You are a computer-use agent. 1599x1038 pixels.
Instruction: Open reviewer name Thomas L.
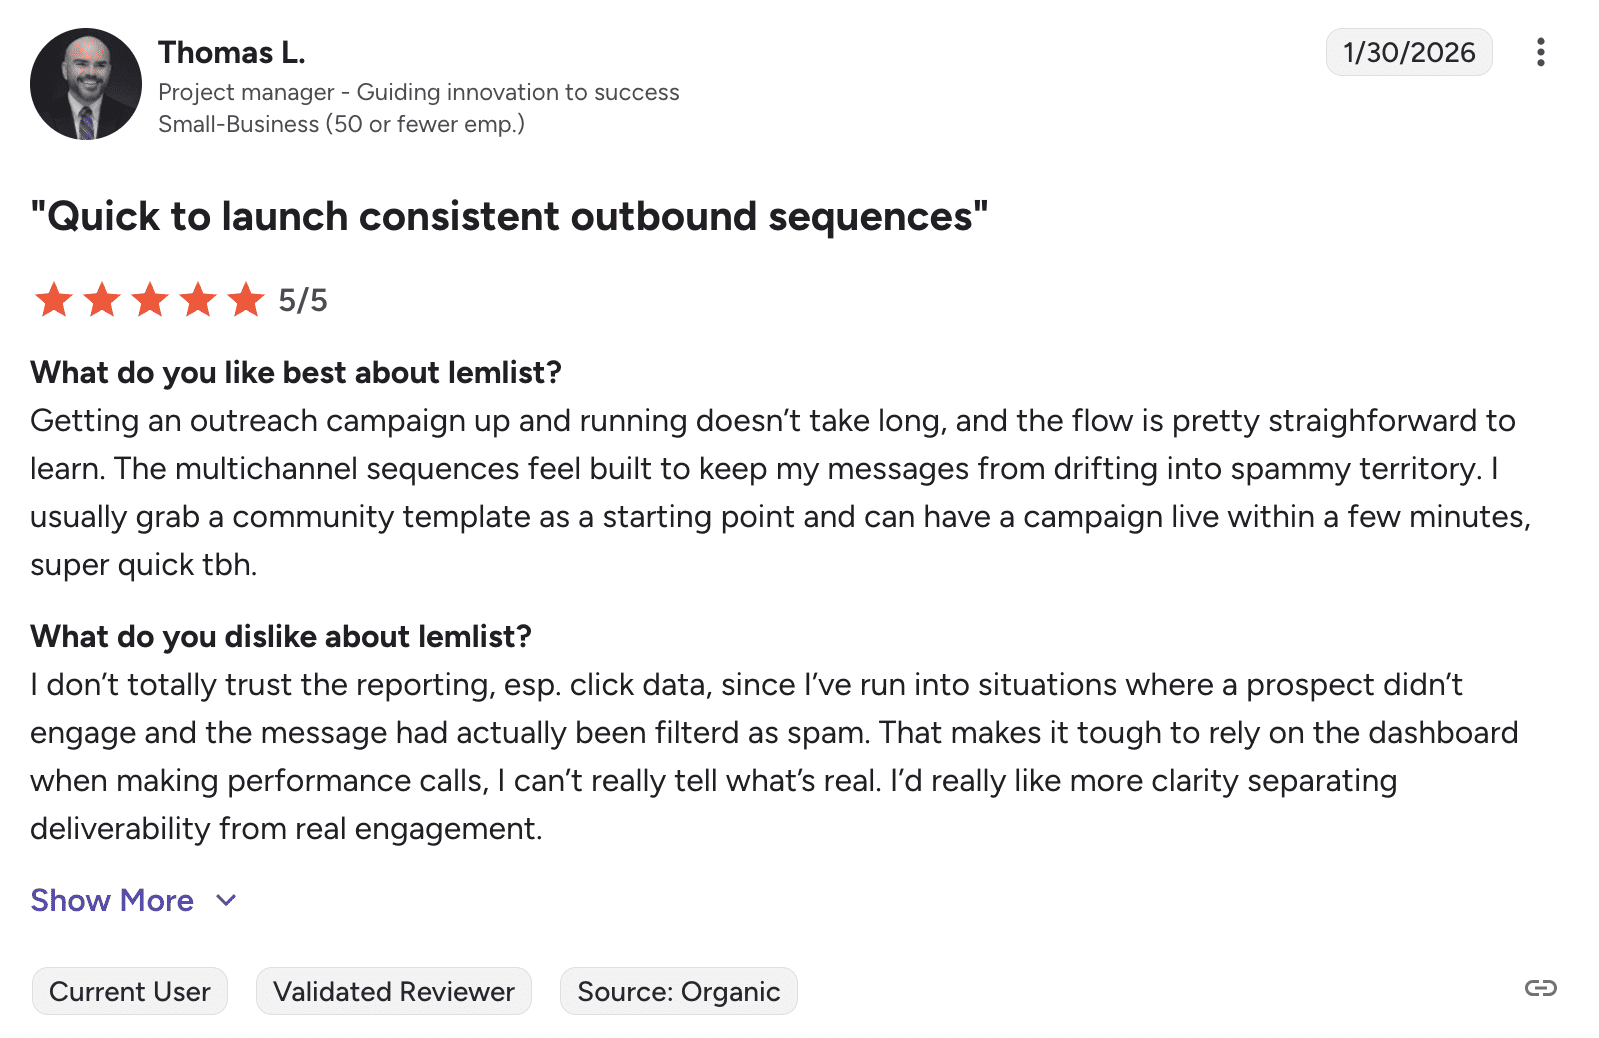click(x=231, y=52)
